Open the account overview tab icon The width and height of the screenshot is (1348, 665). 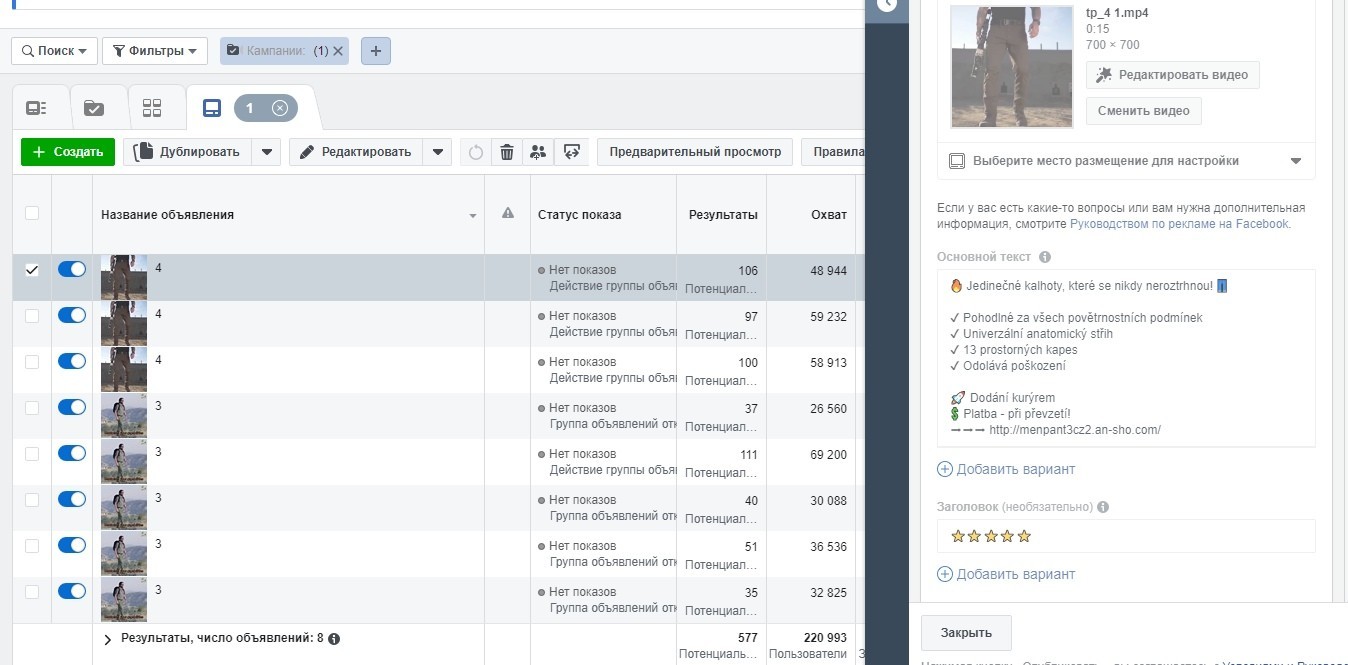coord(37,108)
